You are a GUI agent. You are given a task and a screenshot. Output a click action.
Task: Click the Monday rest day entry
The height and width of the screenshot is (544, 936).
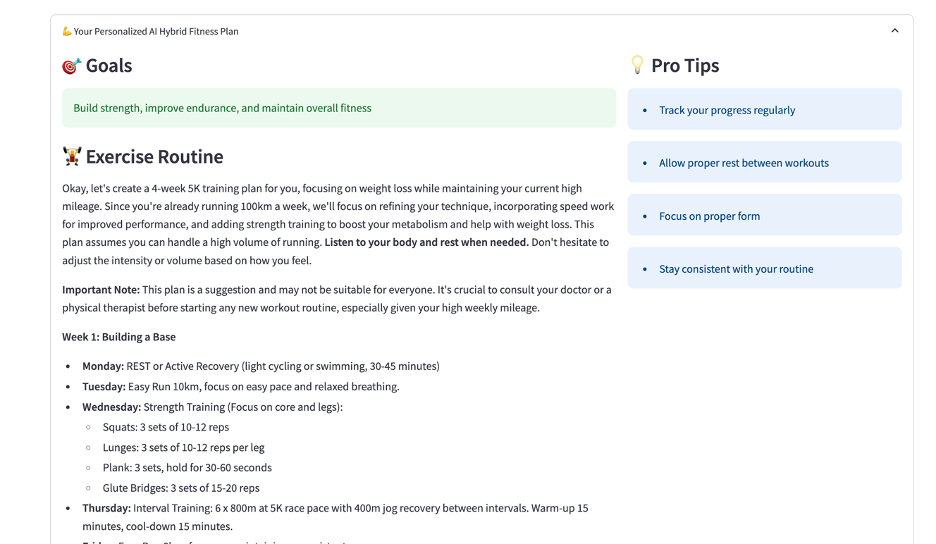tap(260, 366)
